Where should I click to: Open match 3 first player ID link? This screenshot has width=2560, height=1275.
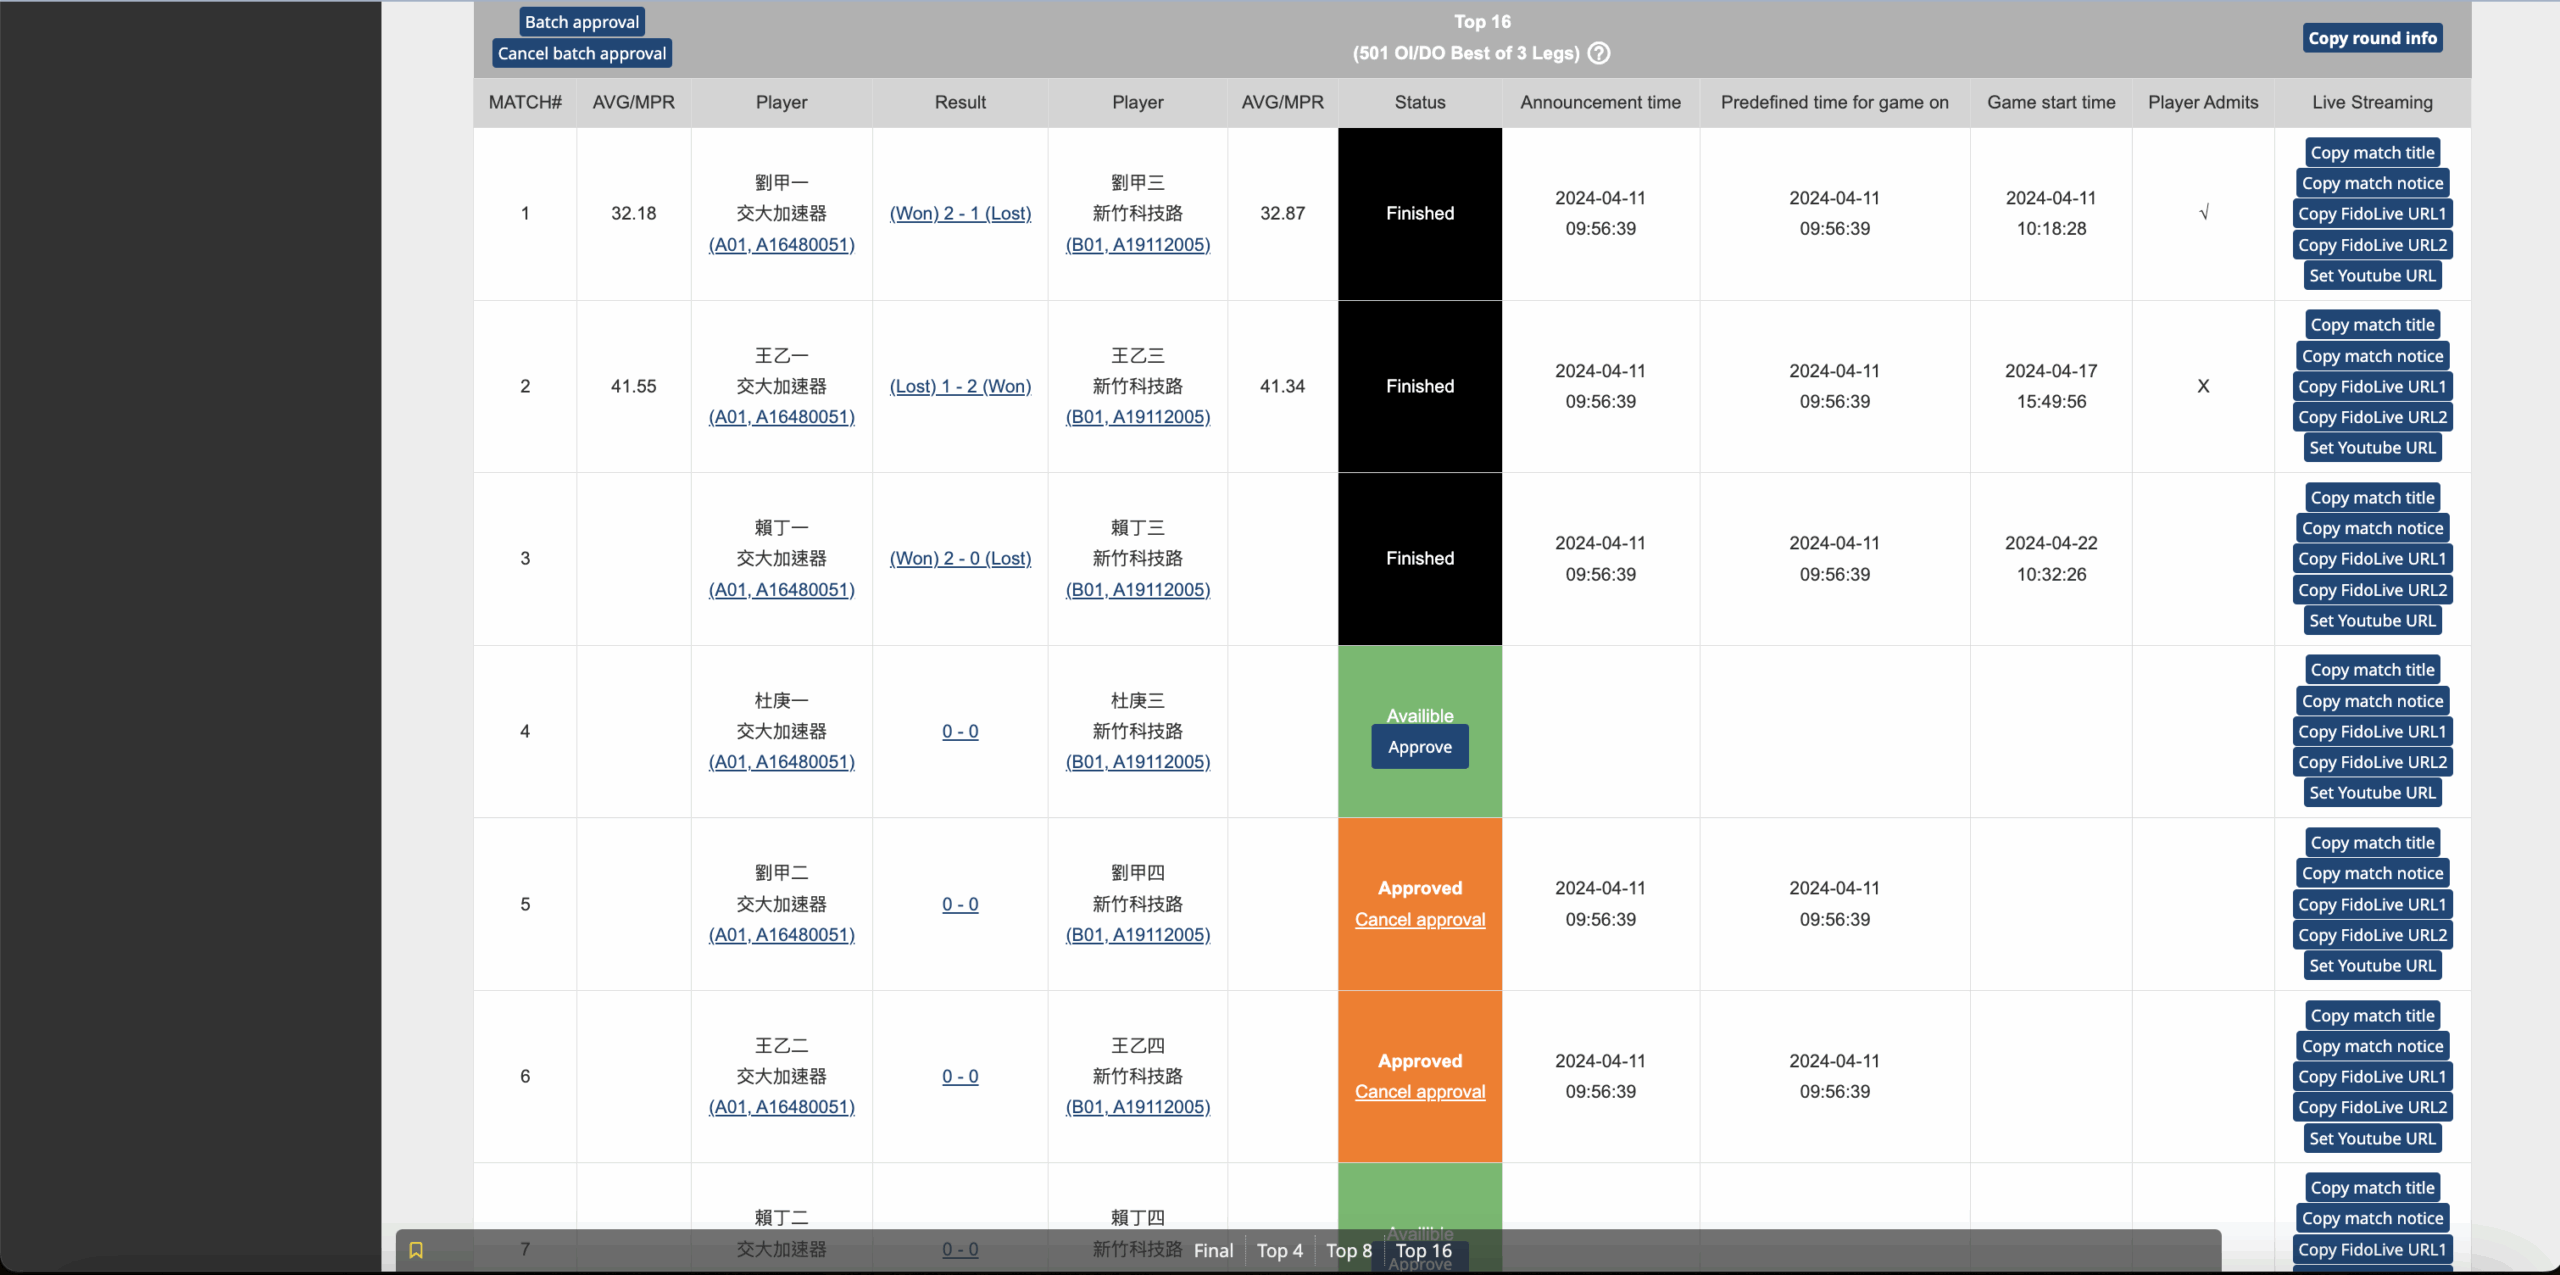[x=781, y=590]
